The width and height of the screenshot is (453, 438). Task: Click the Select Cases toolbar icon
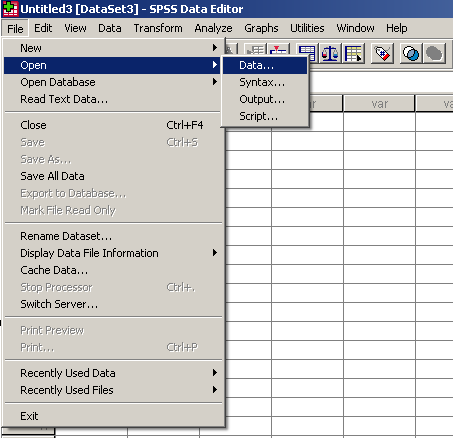coord(353,53)
